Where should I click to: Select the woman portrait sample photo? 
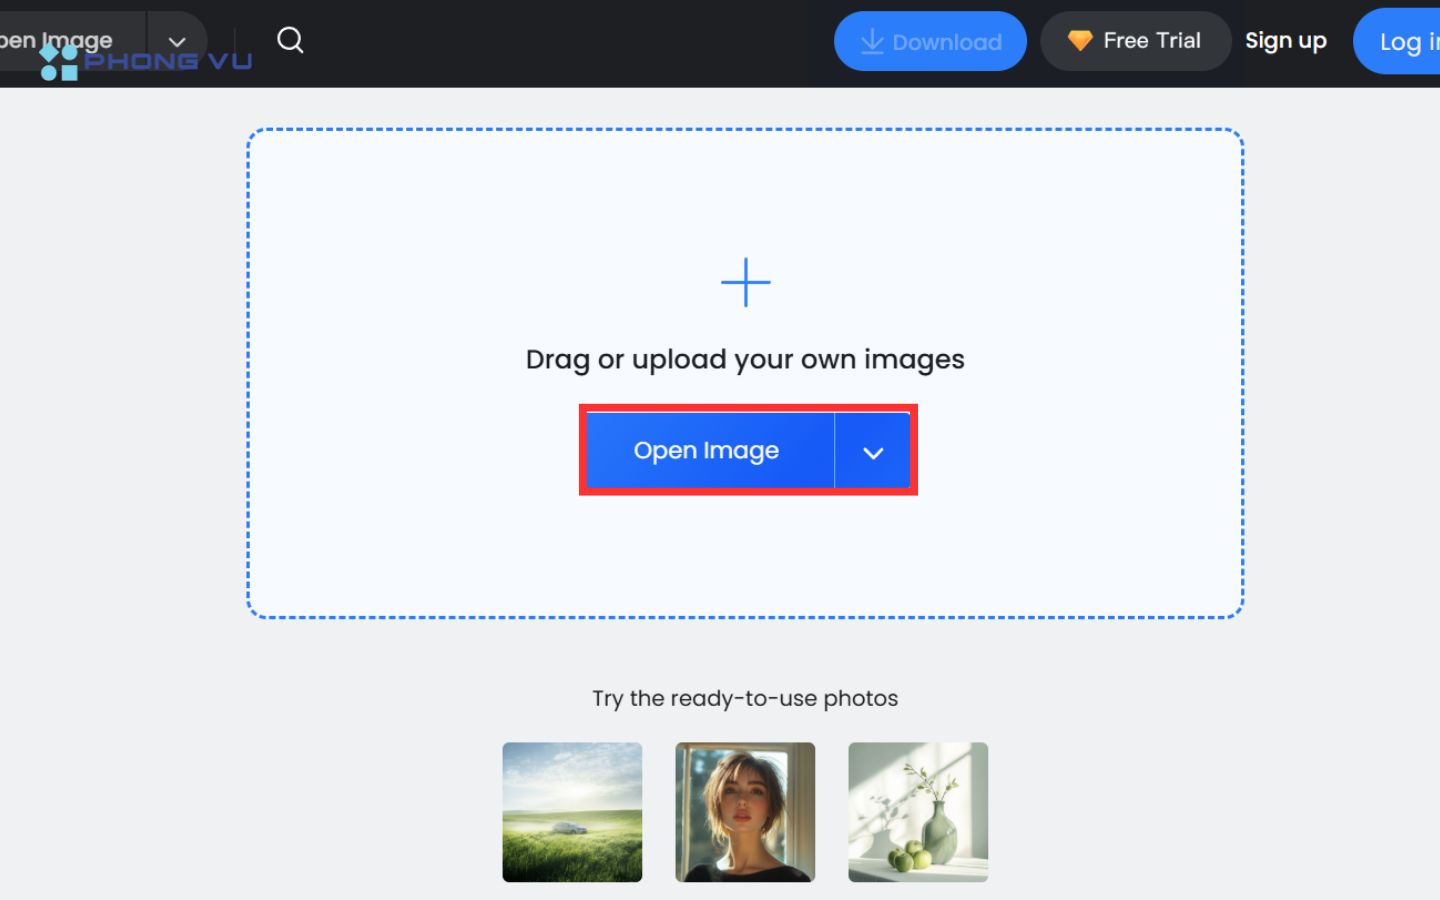pyautogui.click(x=745, y=812)
